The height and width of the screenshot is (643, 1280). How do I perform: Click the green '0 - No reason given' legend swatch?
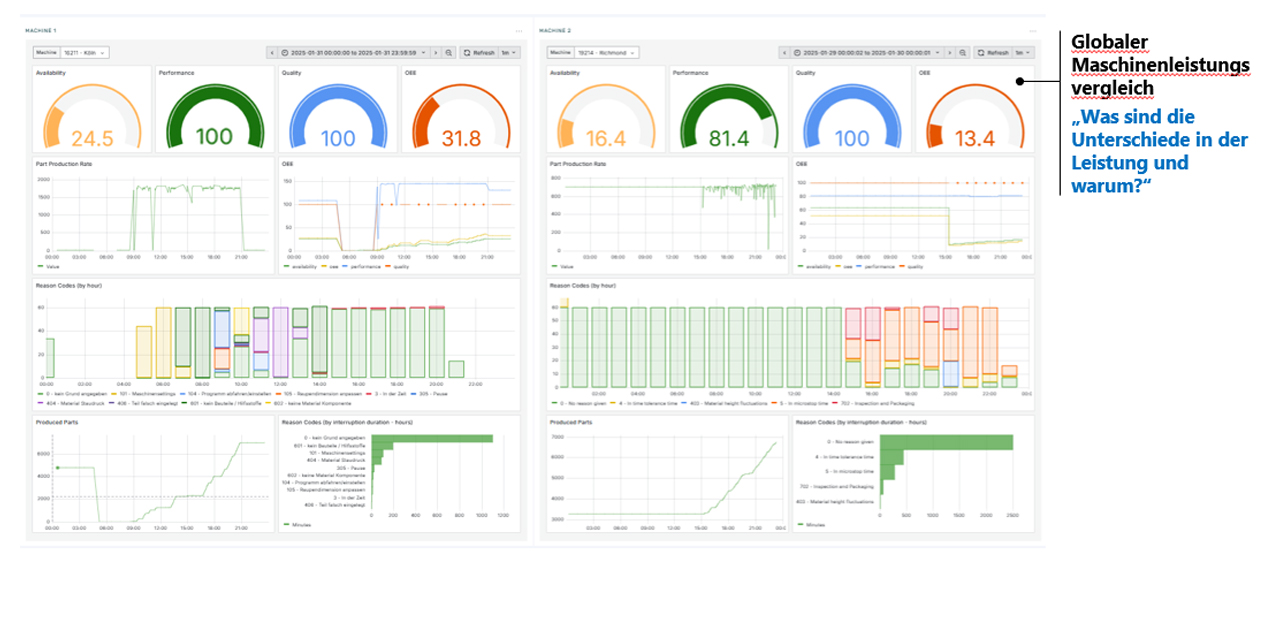[x=553, y=403]
